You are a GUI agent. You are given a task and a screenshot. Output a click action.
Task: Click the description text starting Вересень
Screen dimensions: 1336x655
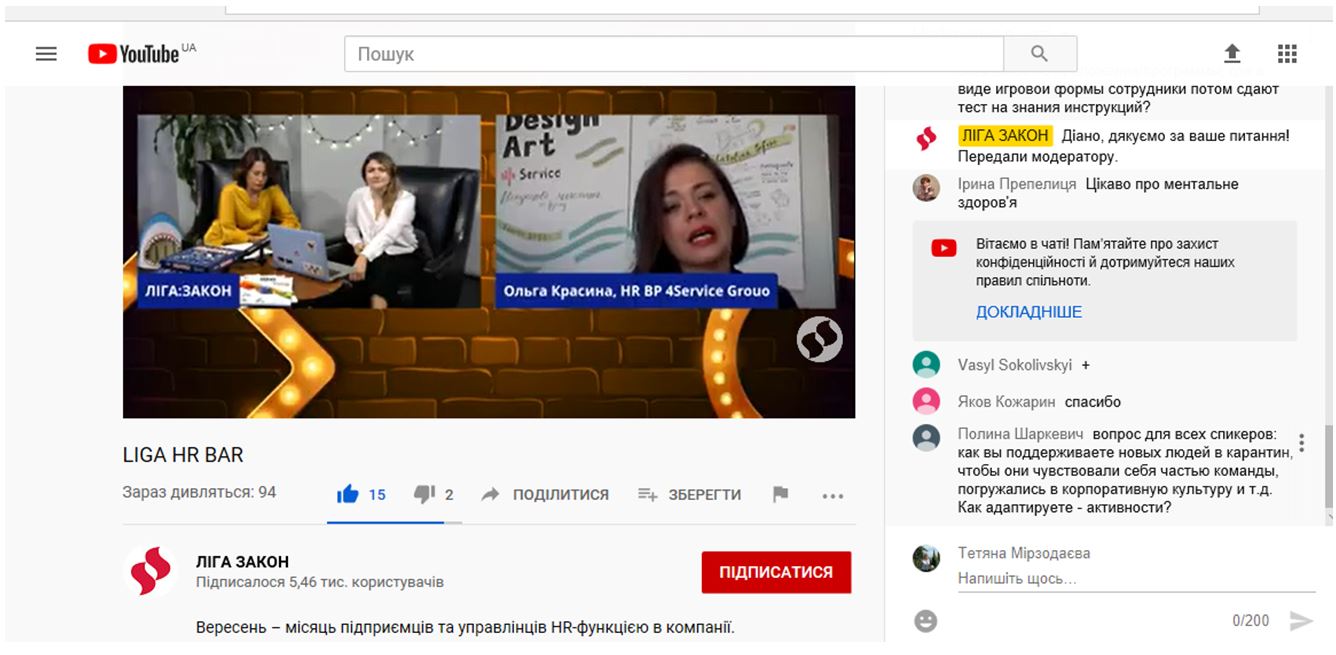(x=465, y=628)
